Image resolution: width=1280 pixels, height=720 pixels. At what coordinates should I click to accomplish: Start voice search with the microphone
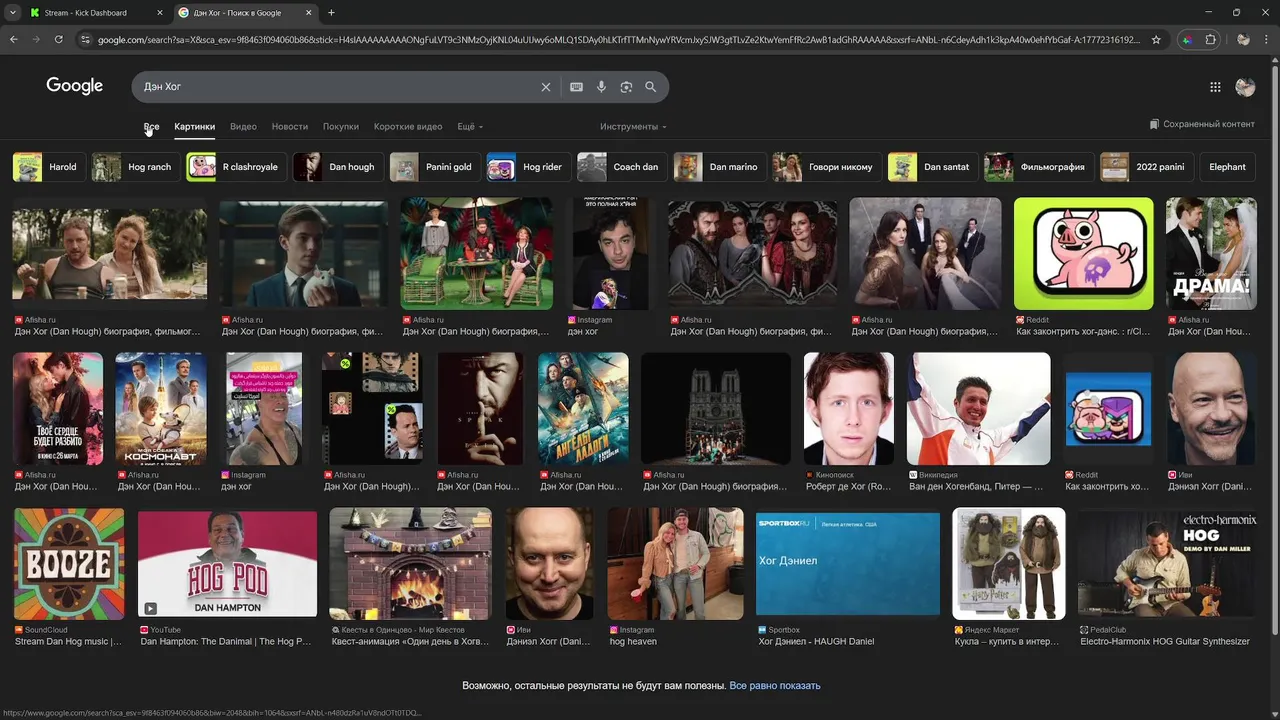pyautogui.click(x=601, y=87)
